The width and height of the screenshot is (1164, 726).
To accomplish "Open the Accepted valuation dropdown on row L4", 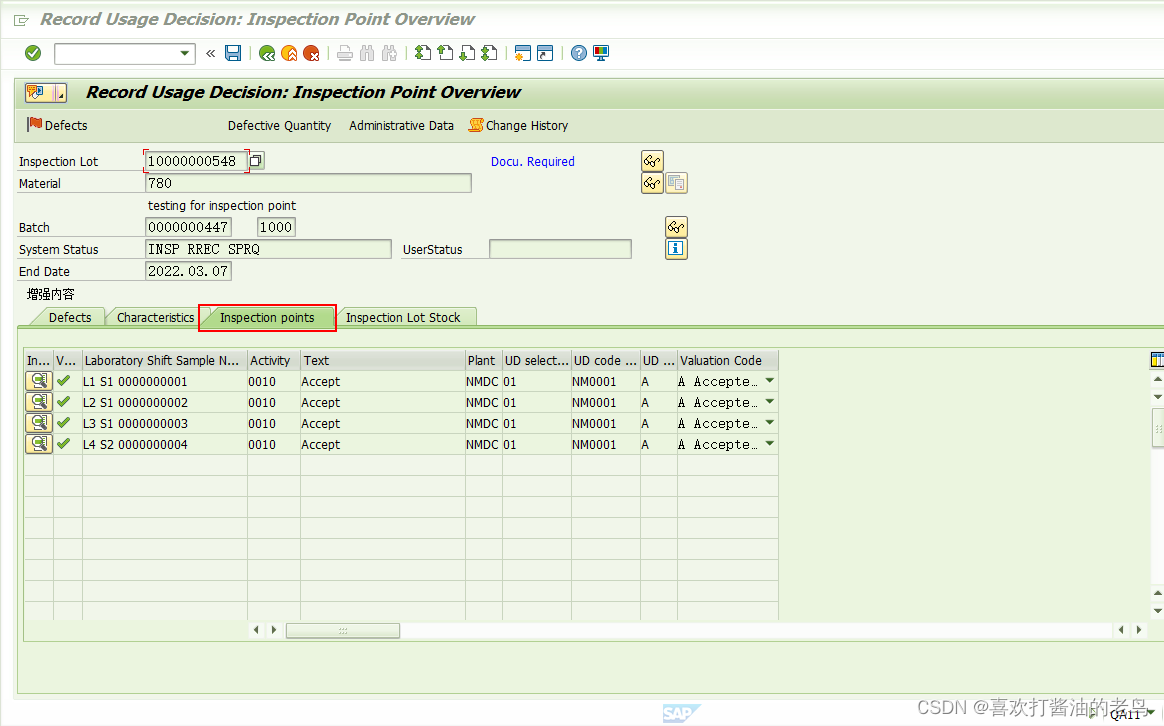I will pos(769,443).
